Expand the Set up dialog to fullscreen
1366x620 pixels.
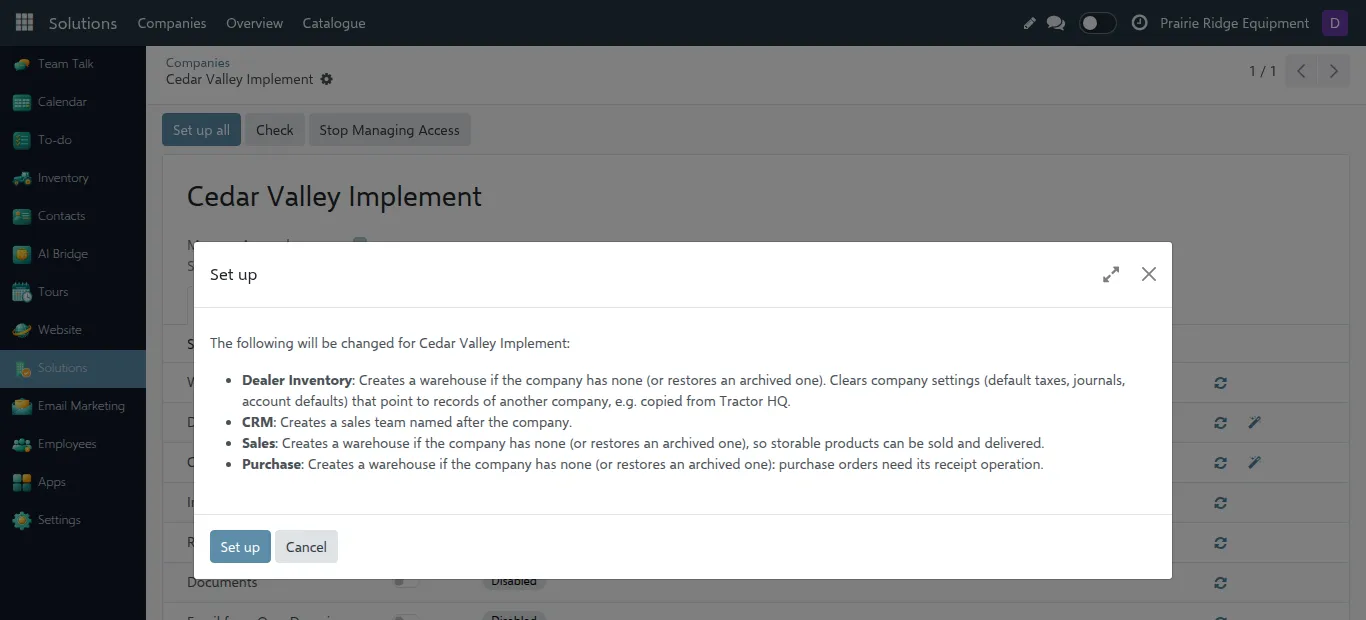point(1111,274)
